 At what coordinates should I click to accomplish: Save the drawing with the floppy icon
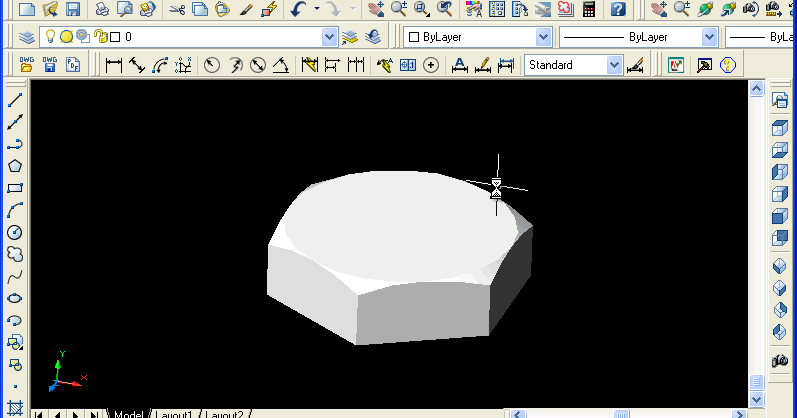pos(73,9)
